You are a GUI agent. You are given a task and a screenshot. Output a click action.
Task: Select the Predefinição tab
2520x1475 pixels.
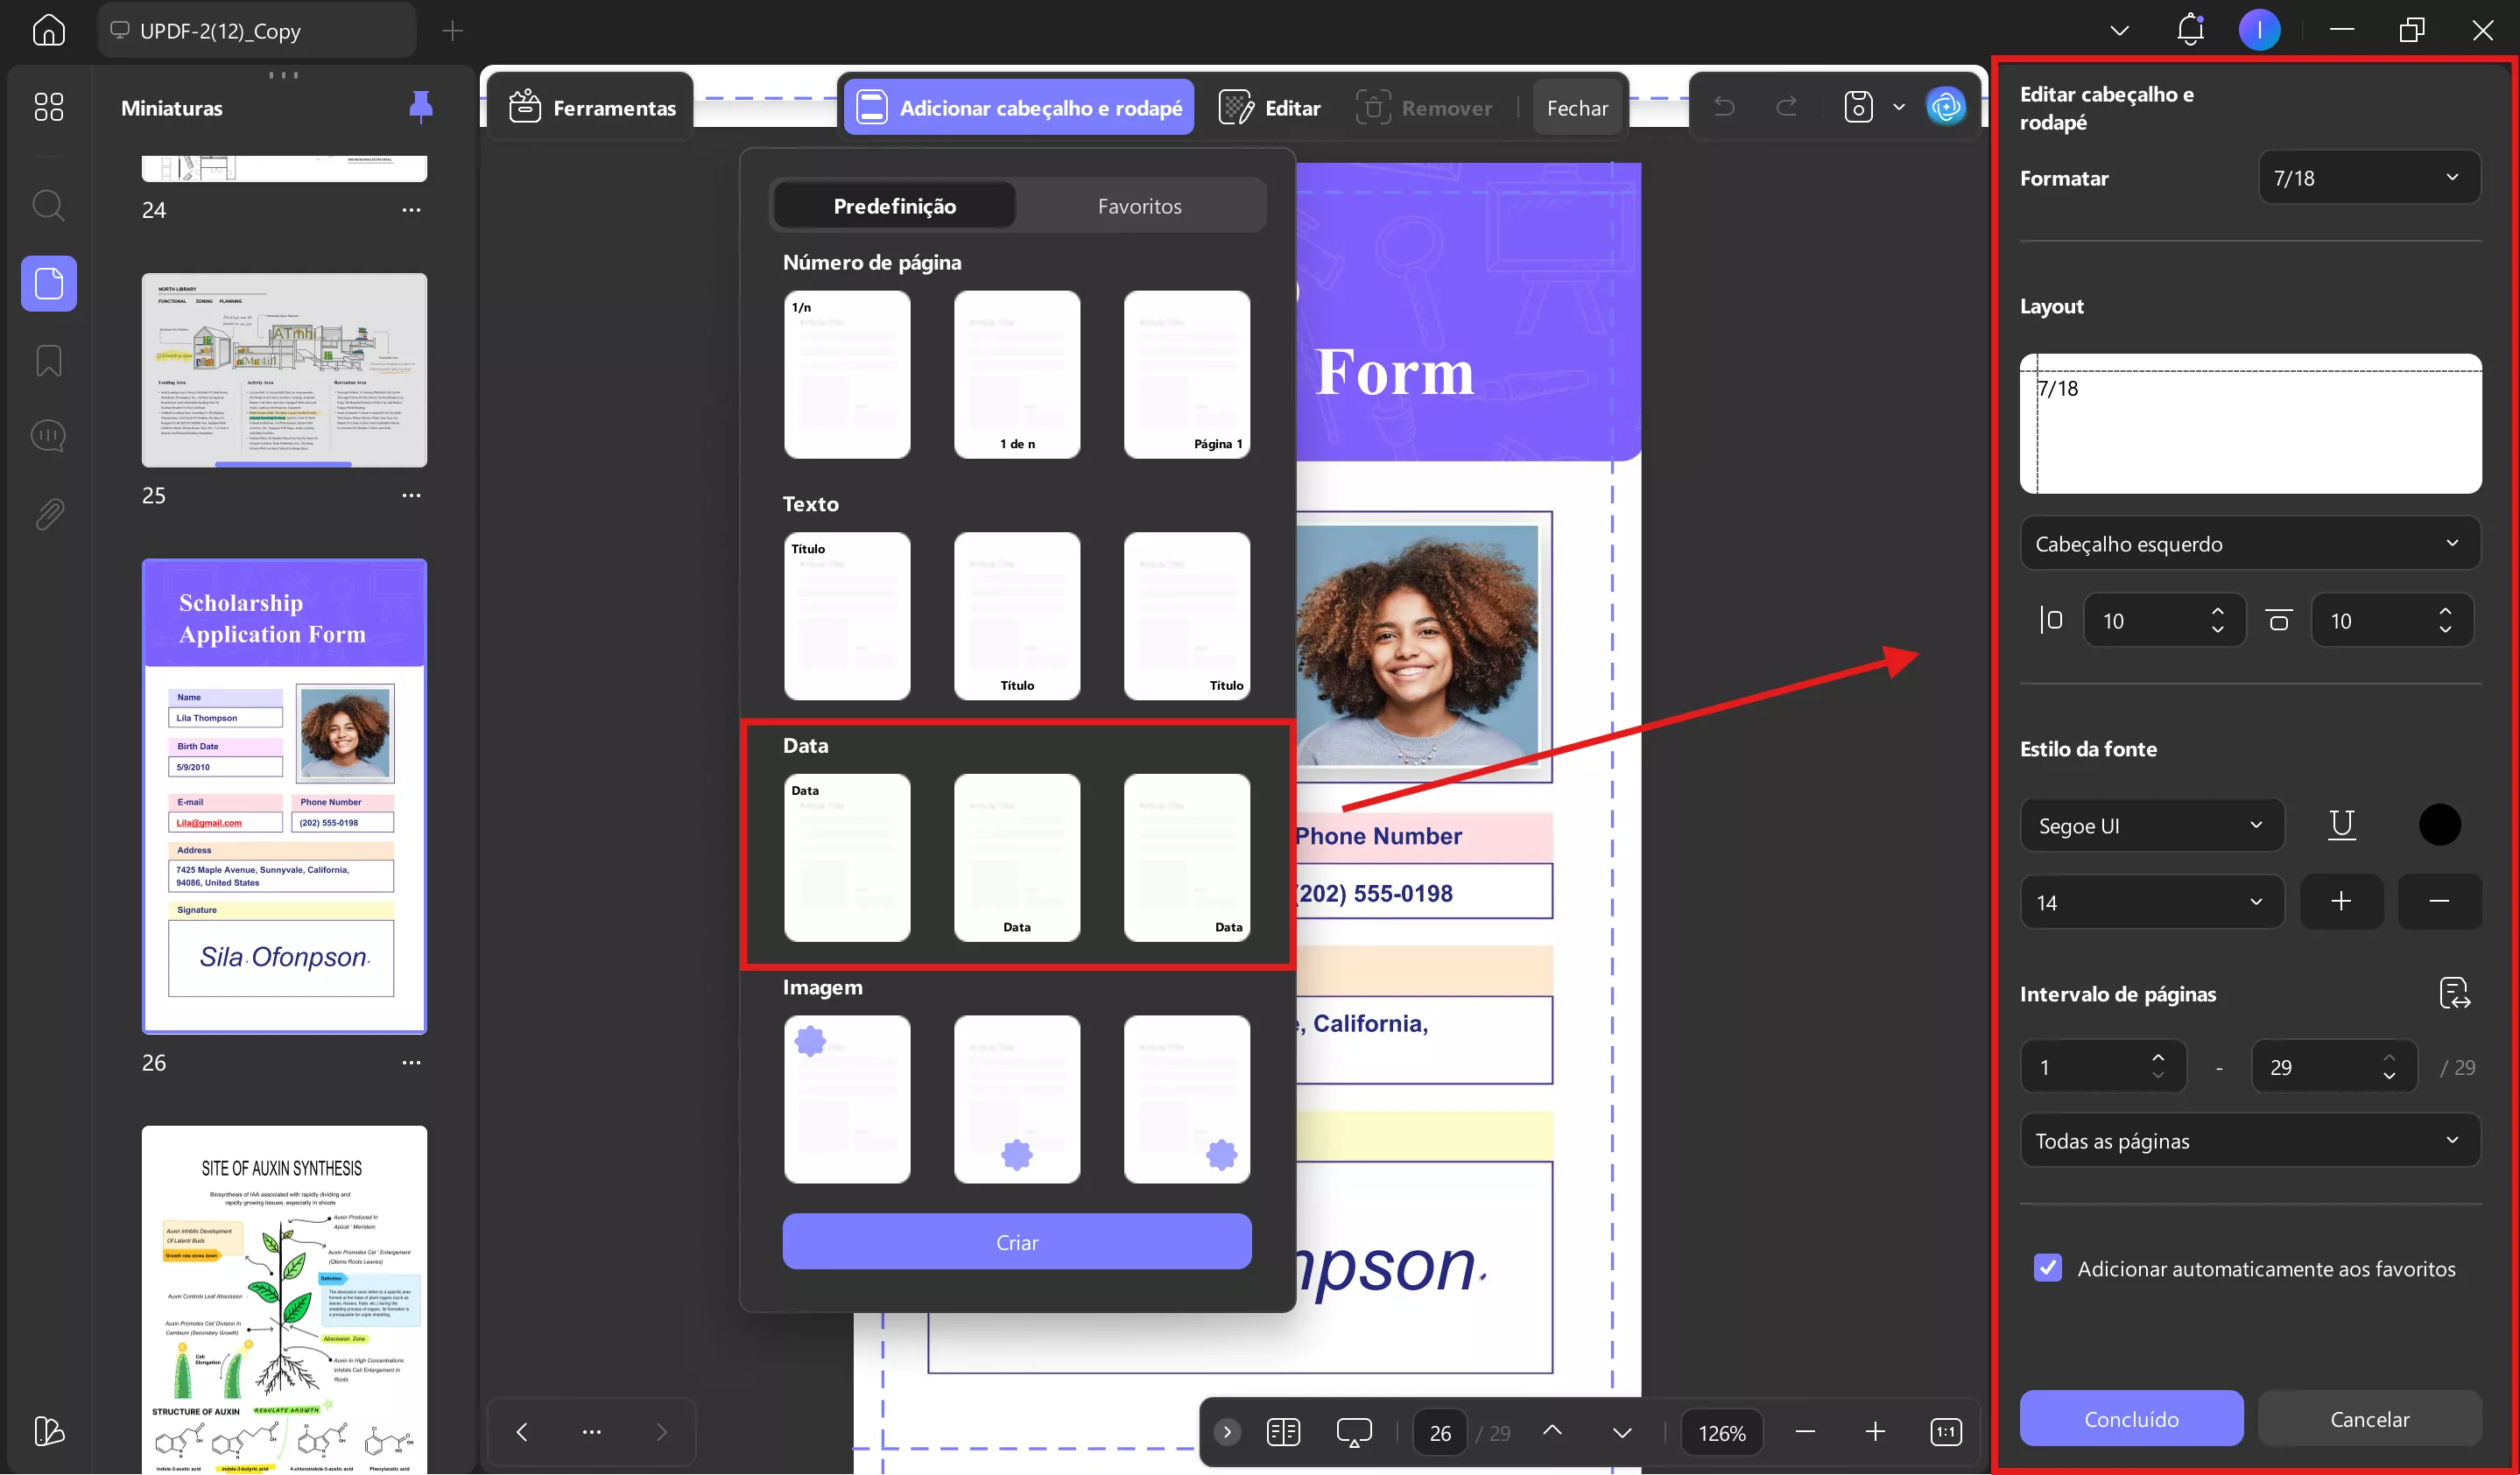[x=894, y=205]
